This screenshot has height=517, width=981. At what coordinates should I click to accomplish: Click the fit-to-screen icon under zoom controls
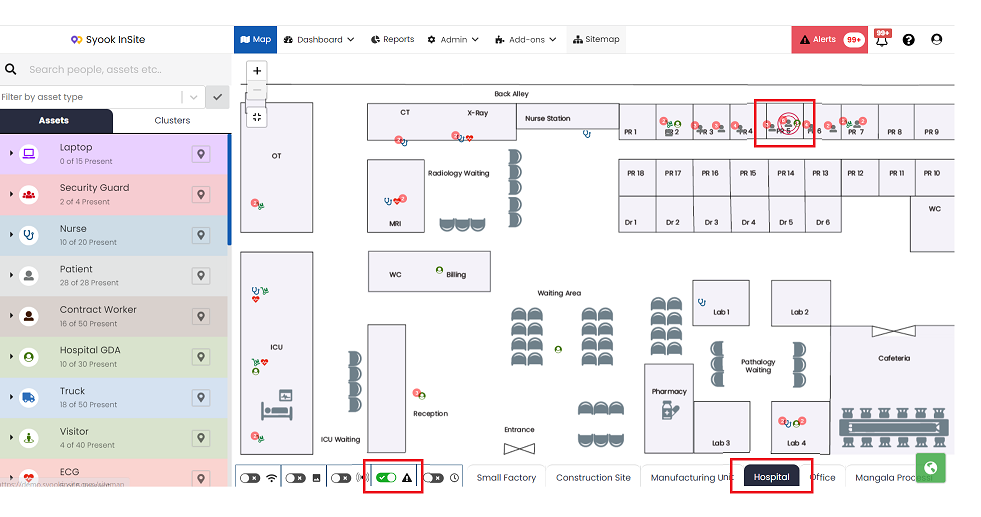click(x=257, y=117)
